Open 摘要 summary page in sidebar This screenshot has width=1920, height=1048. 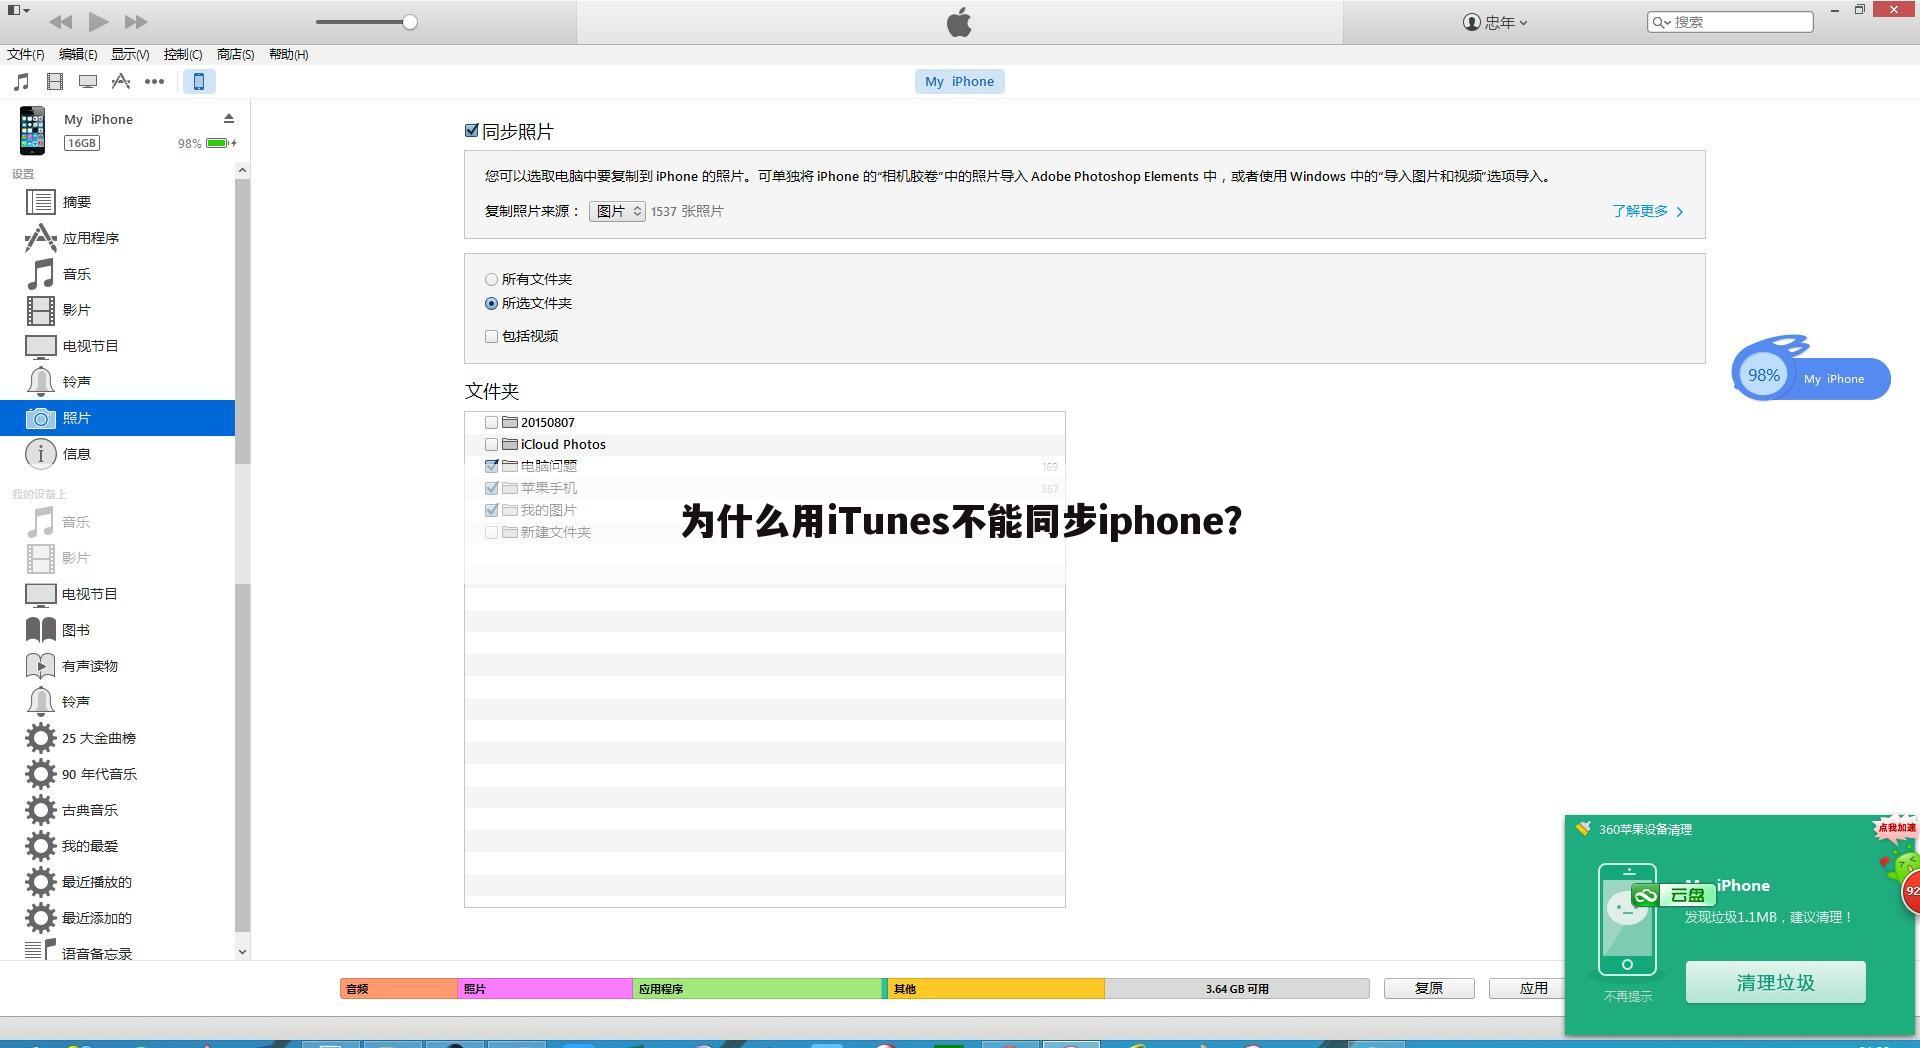79,201
